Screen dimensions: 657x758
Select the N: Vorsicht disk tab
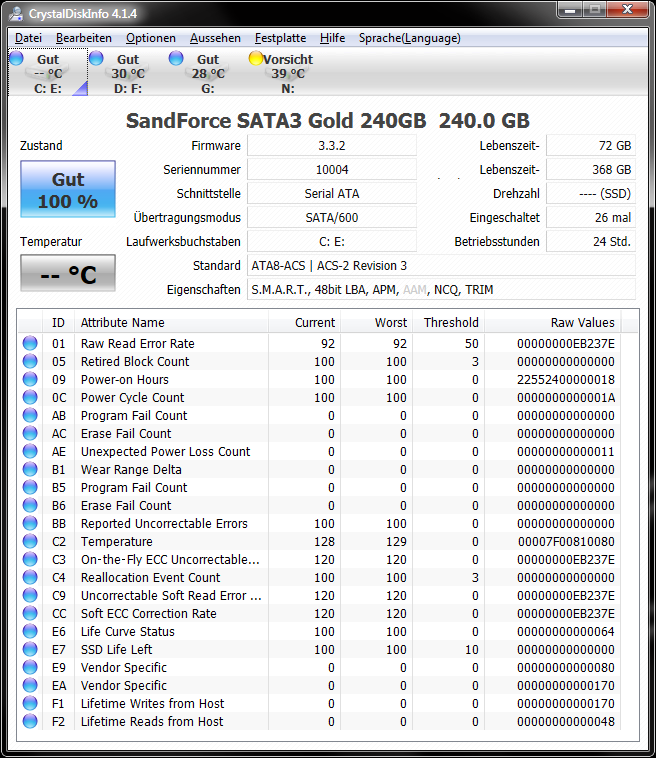tap(288, 73)
